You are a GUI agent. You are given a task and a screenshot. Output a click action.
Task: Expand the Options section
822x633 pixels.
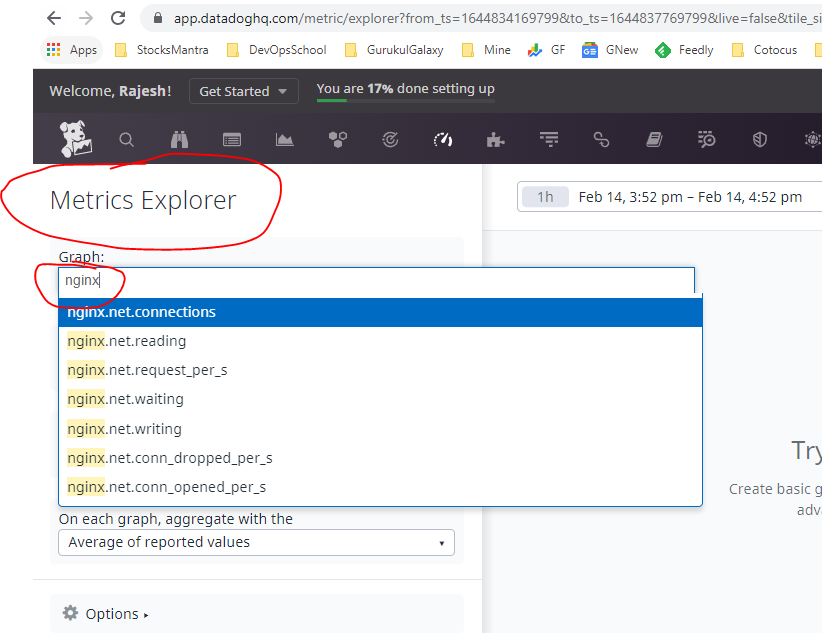105,614
